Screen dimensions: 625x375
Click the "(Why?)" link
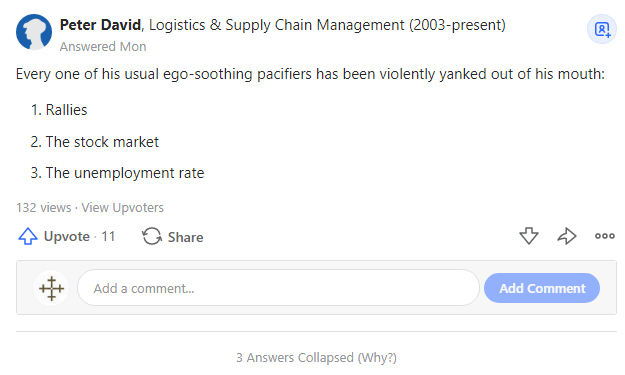(x=377, y=357)
